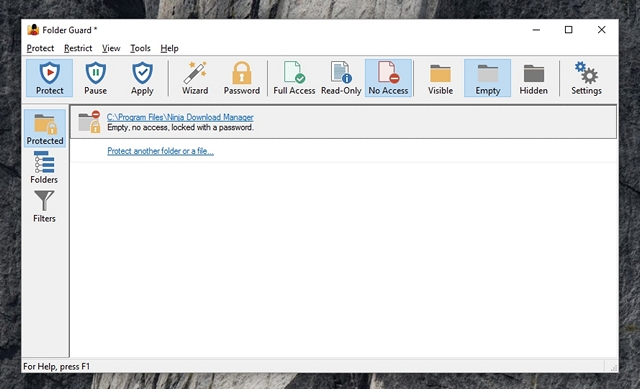
Task: Open the Folders tree view
Action: click(x=44, y=167)
